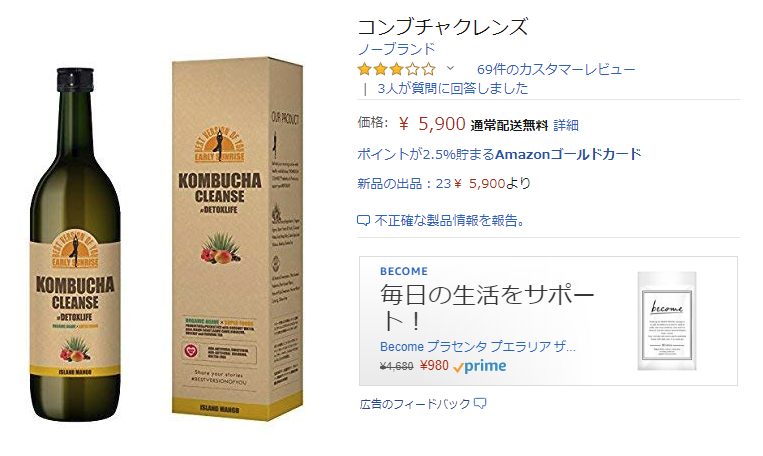Click the speech bubble report icon
Image resolution: width=763 pixels, height=456 pixels.
[363, 221]
